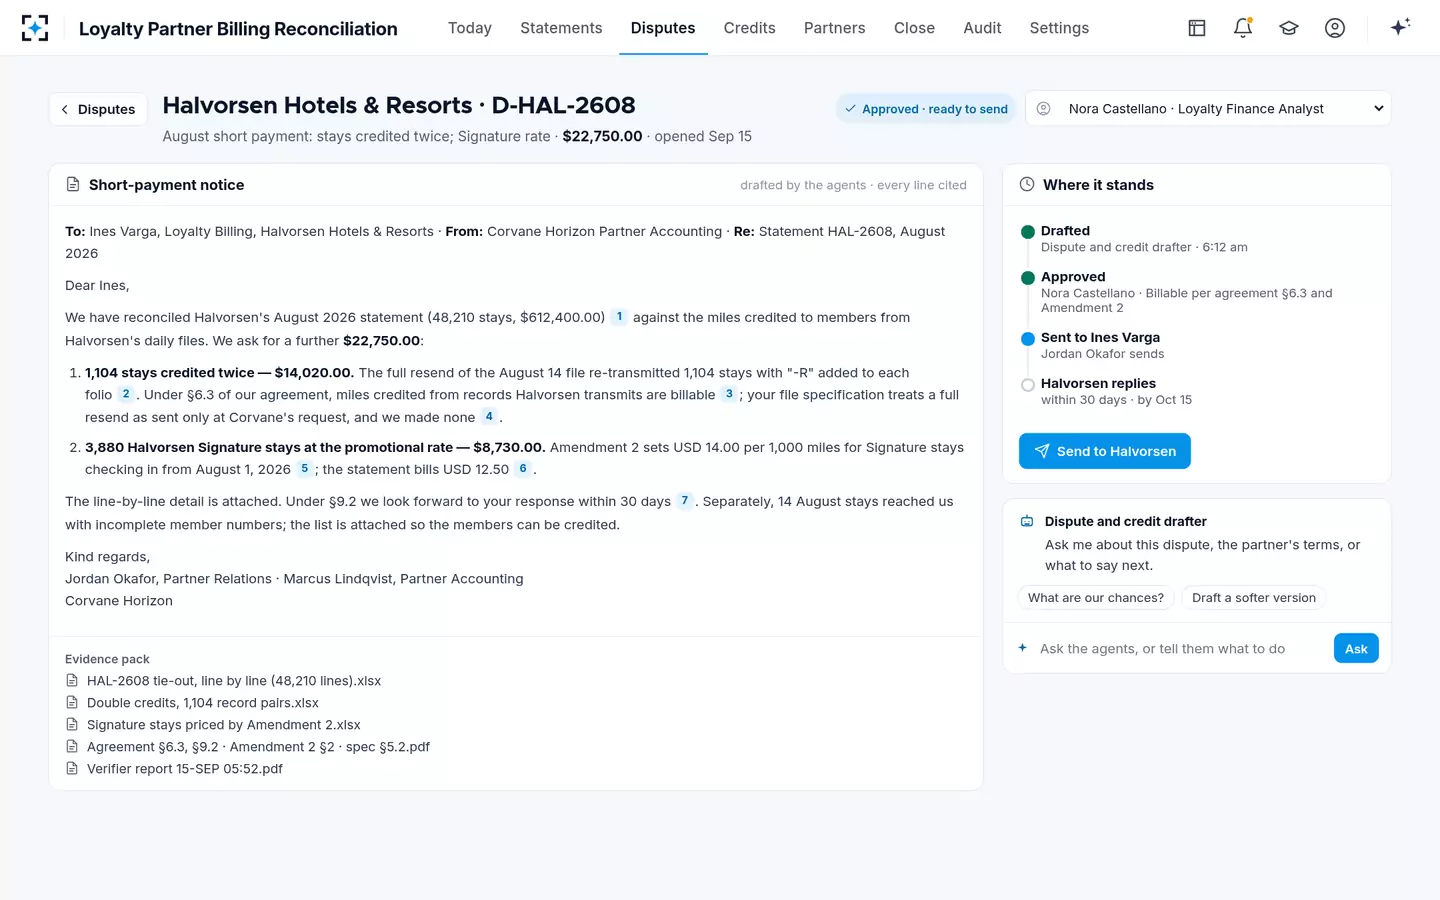
Task: Focus the "Ask the agents" input field
Action: tap(1180, 649)
